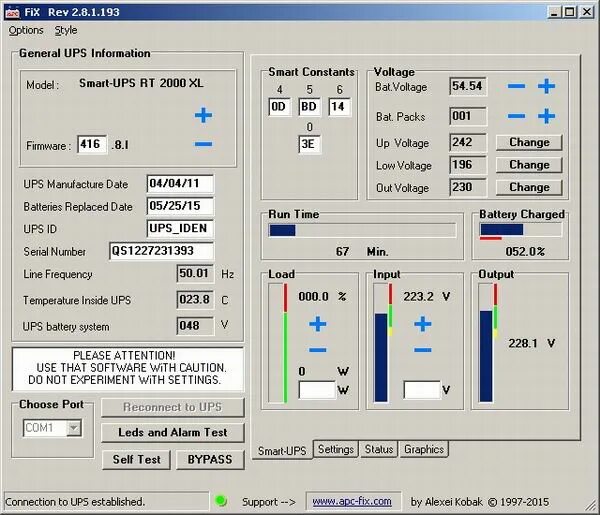Click the Output reading 228.1 V
The width and height of the screenshot is (600, 515).
click(x=532, y=343)
